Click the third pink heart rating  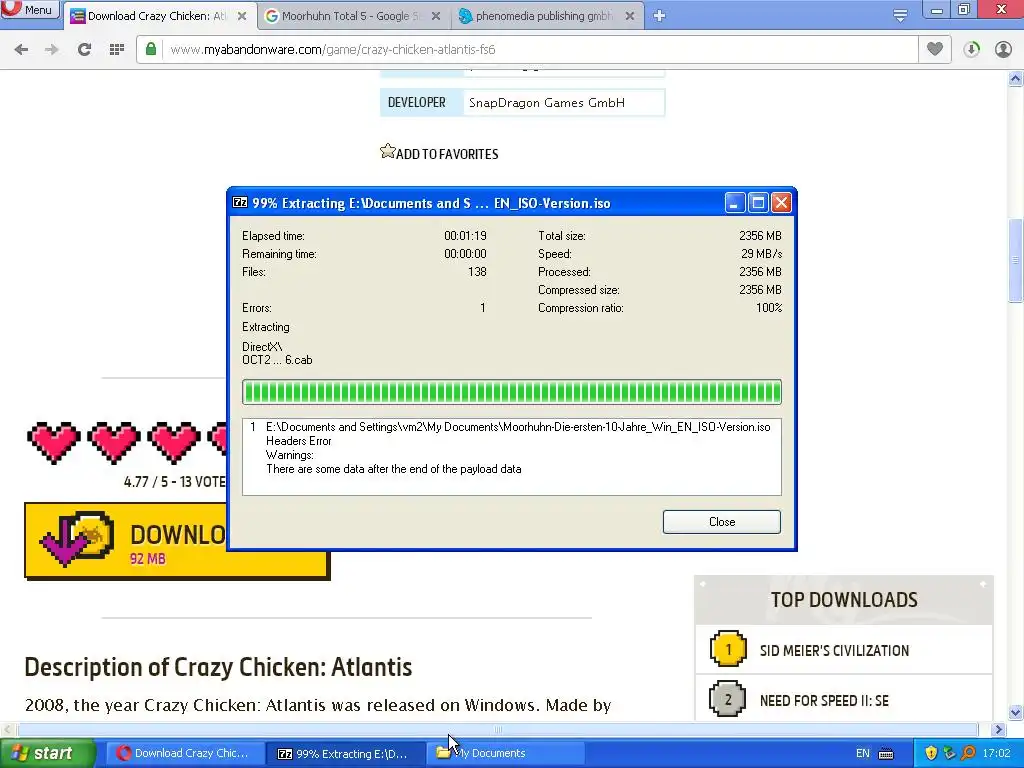pyautogui.click(x=174, y=443)
